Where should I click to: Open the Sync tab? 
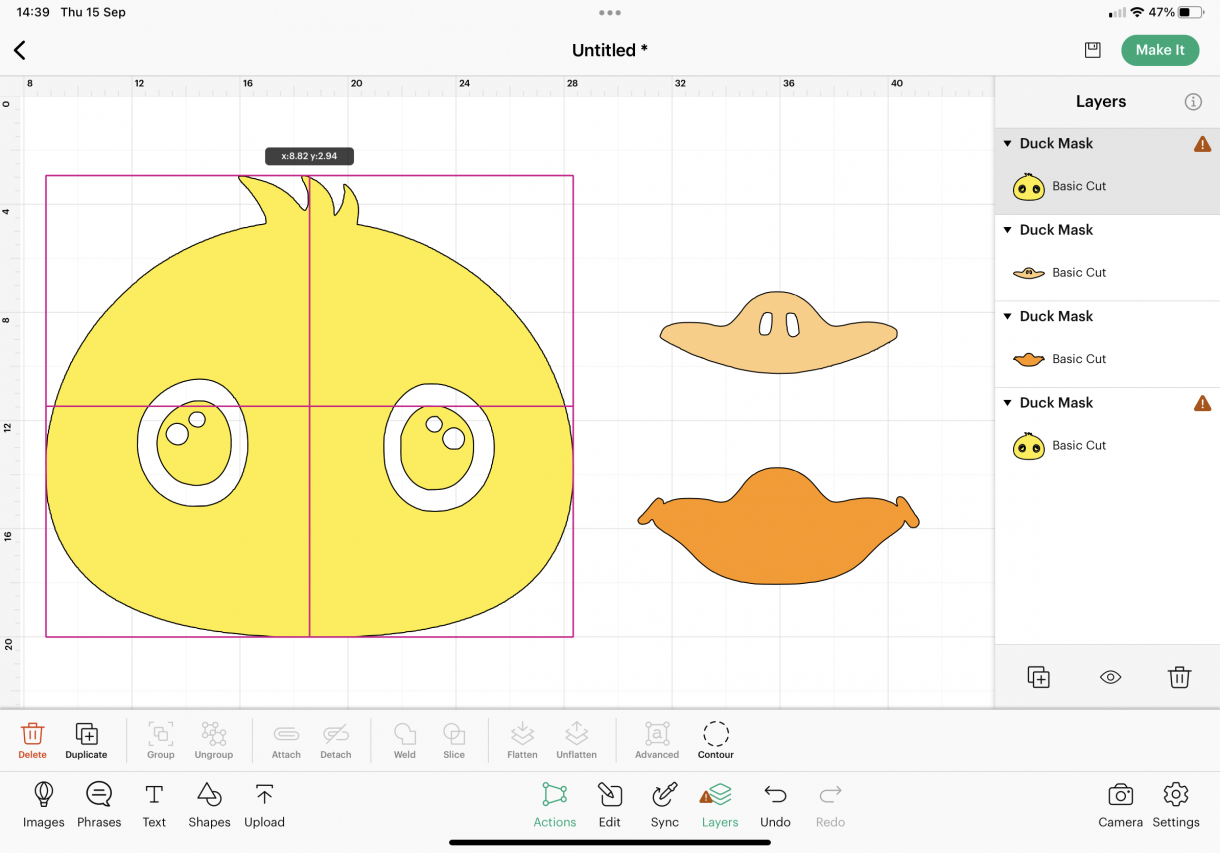tap(665, 805)
